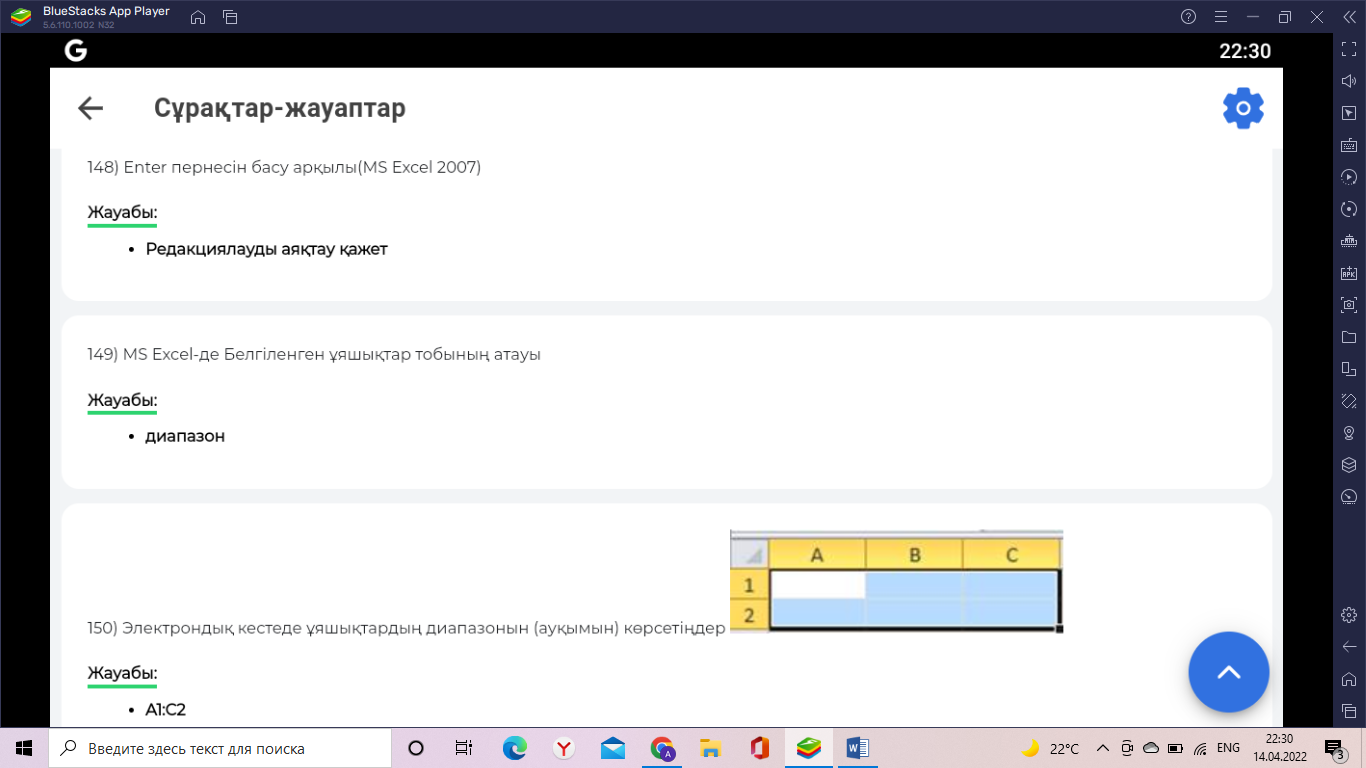Open recent apps icon in sidebar
This screenshot has height=768, width=1366.
point(1349,710)
